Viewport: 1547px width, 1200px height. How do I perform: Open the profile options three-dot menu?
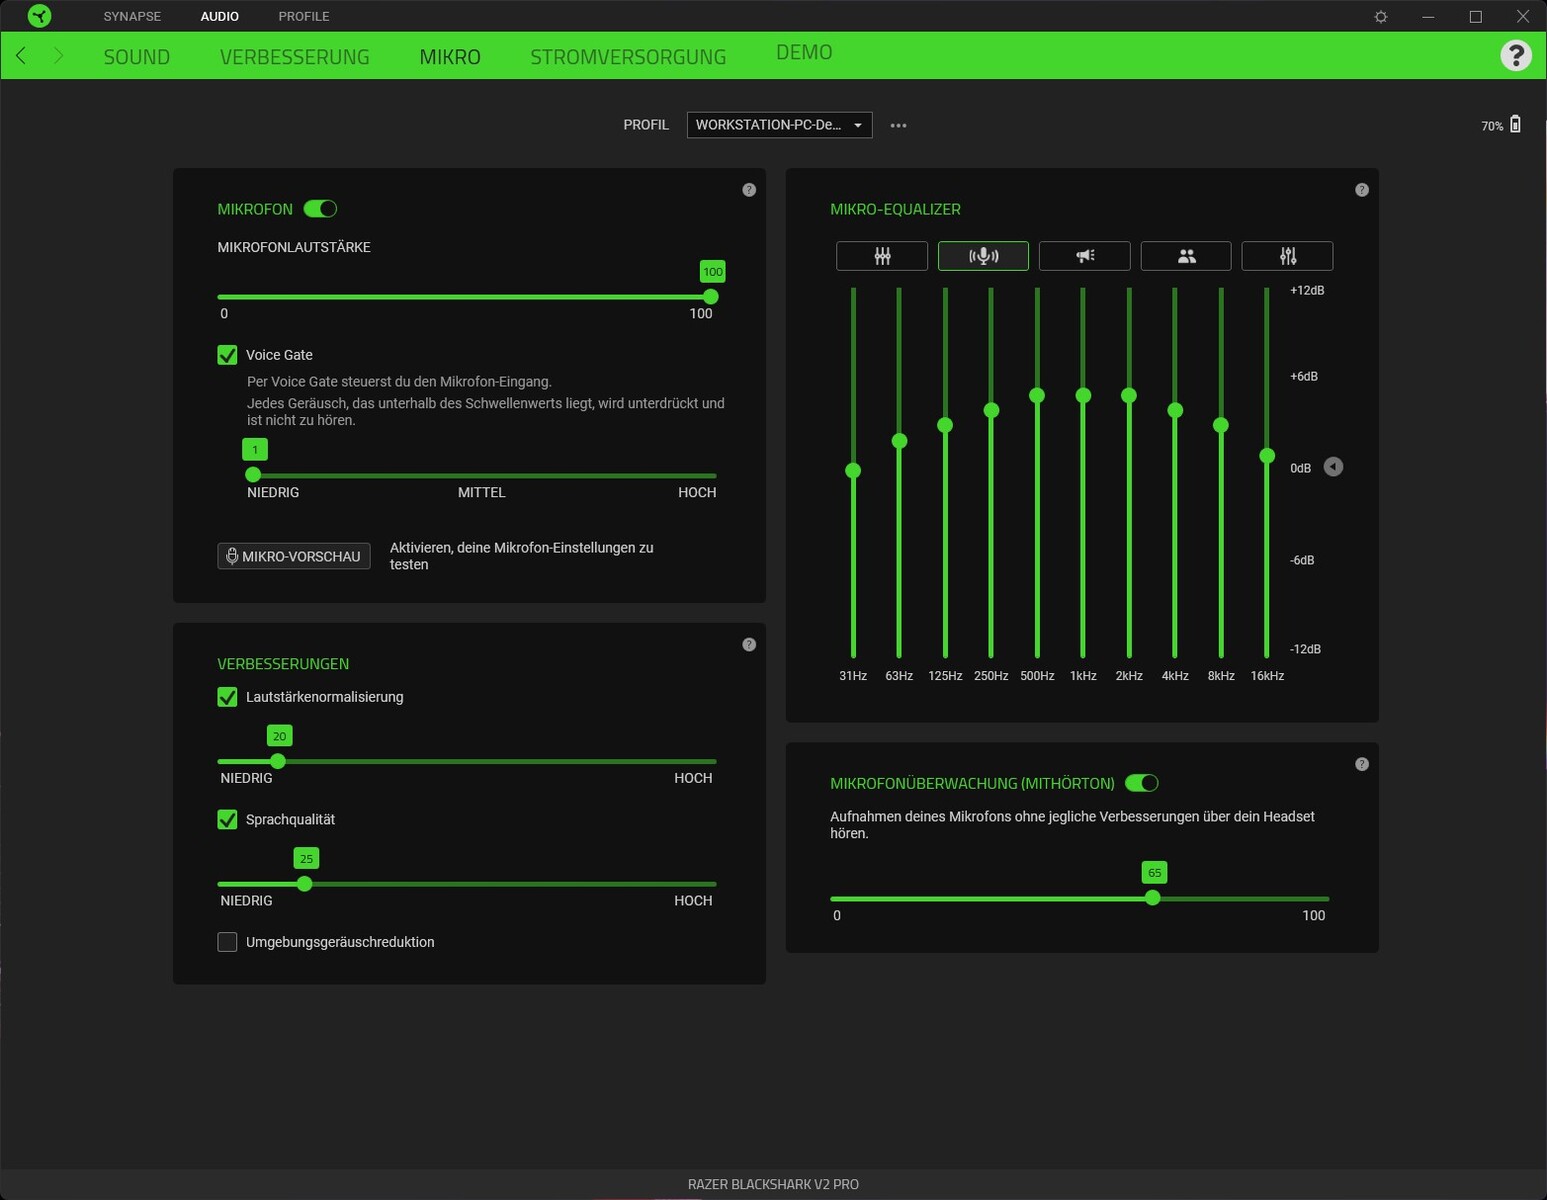[898, 126]
